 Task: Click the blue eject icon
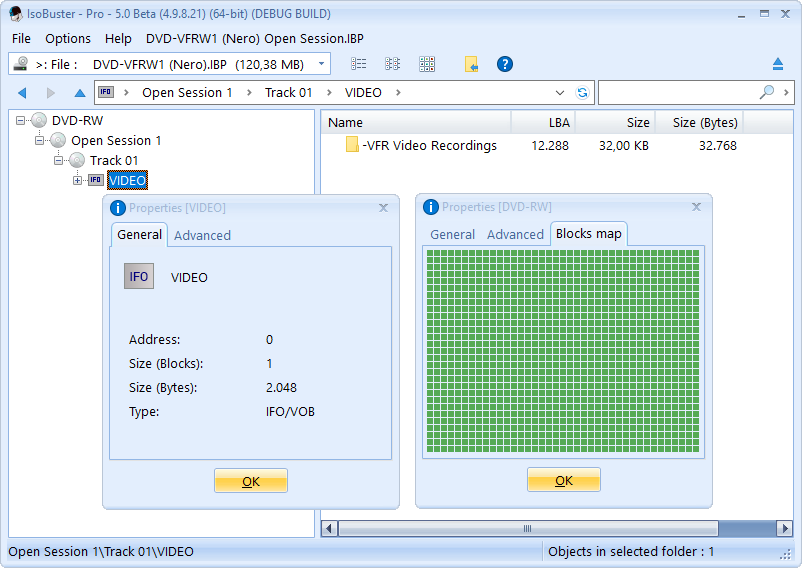click(778, 64)
